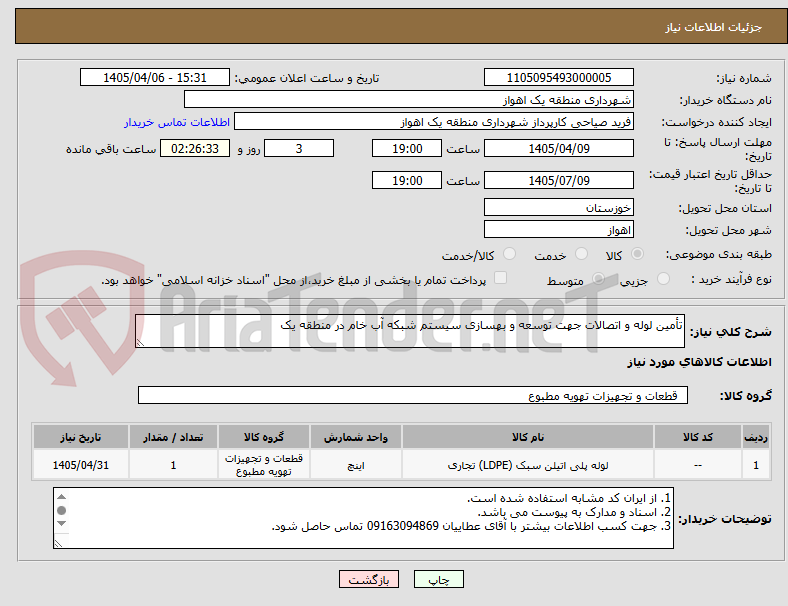Select the کالا/خدمت category radio button

tap(509, 254)
